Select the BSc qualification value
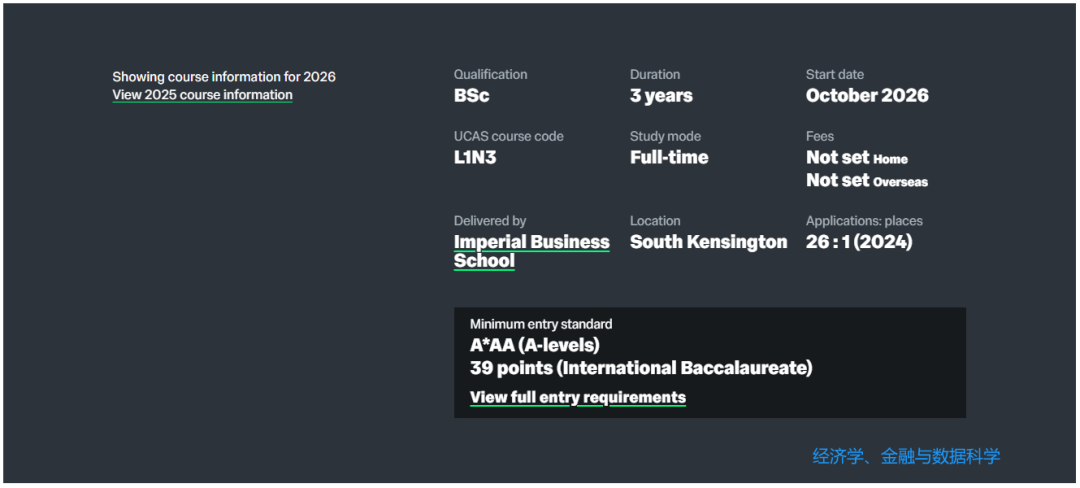1080x488 pixels. point(471,96)
